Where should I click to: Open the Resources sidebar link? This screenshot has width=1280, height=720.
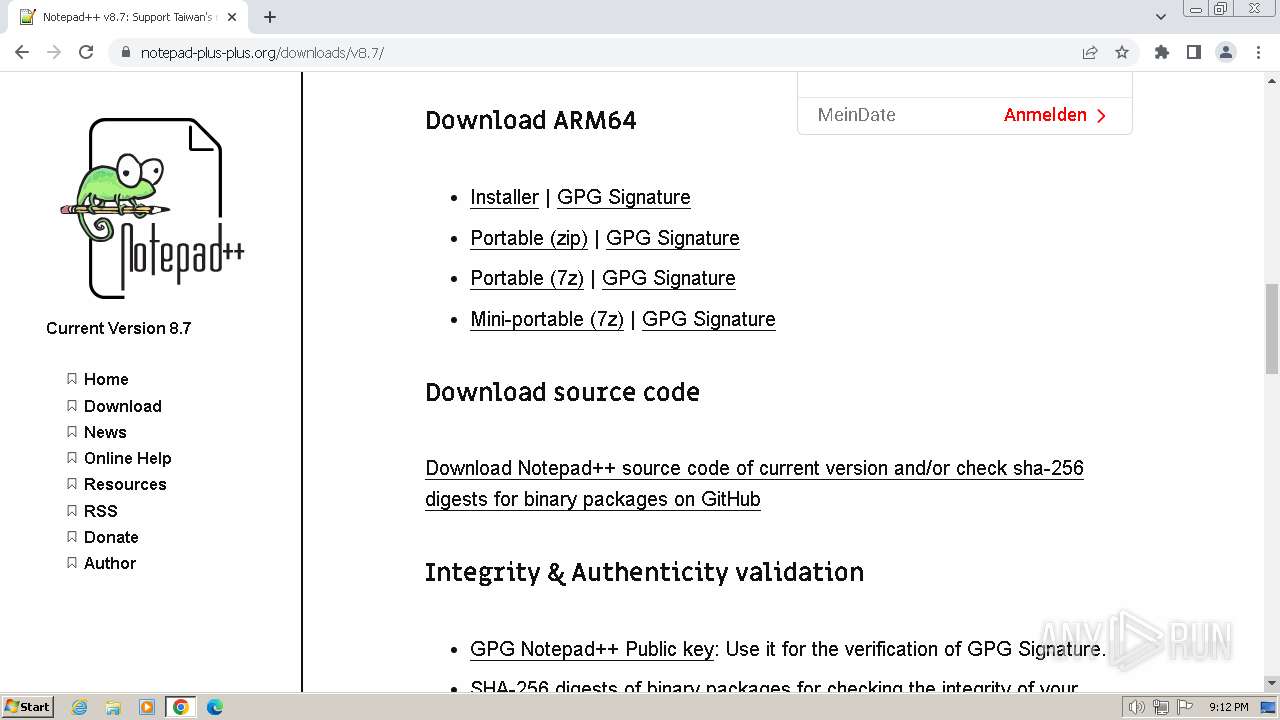[x=125, y=484]
